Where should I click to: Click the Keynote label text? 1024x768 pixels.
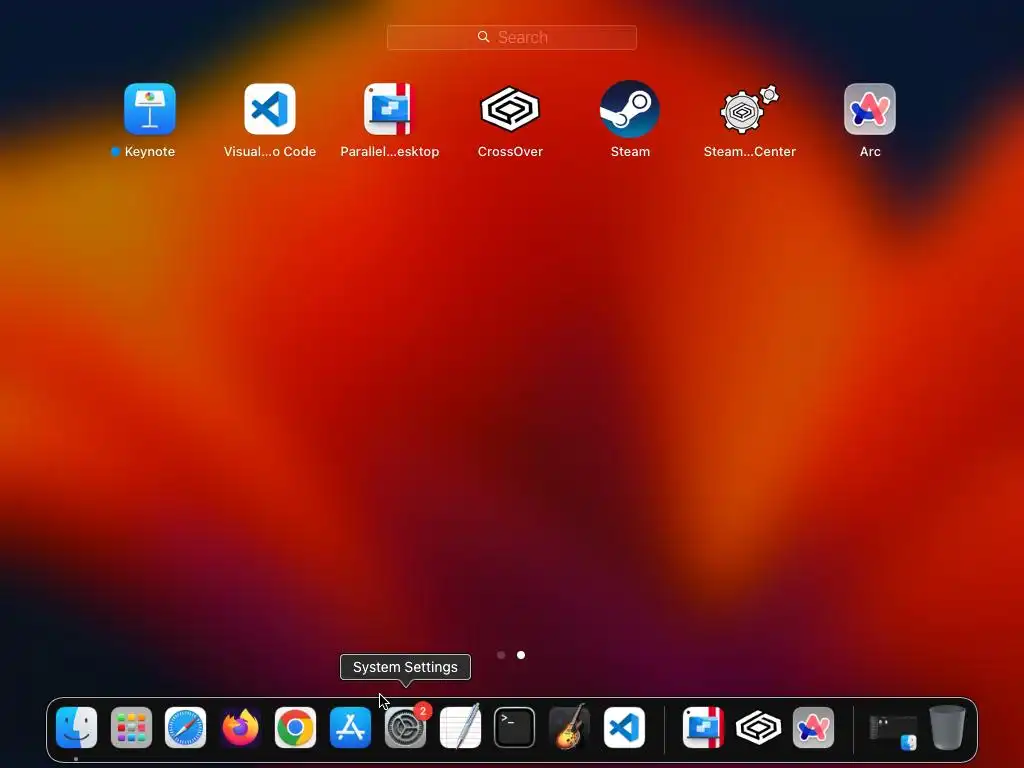point(150,152)
